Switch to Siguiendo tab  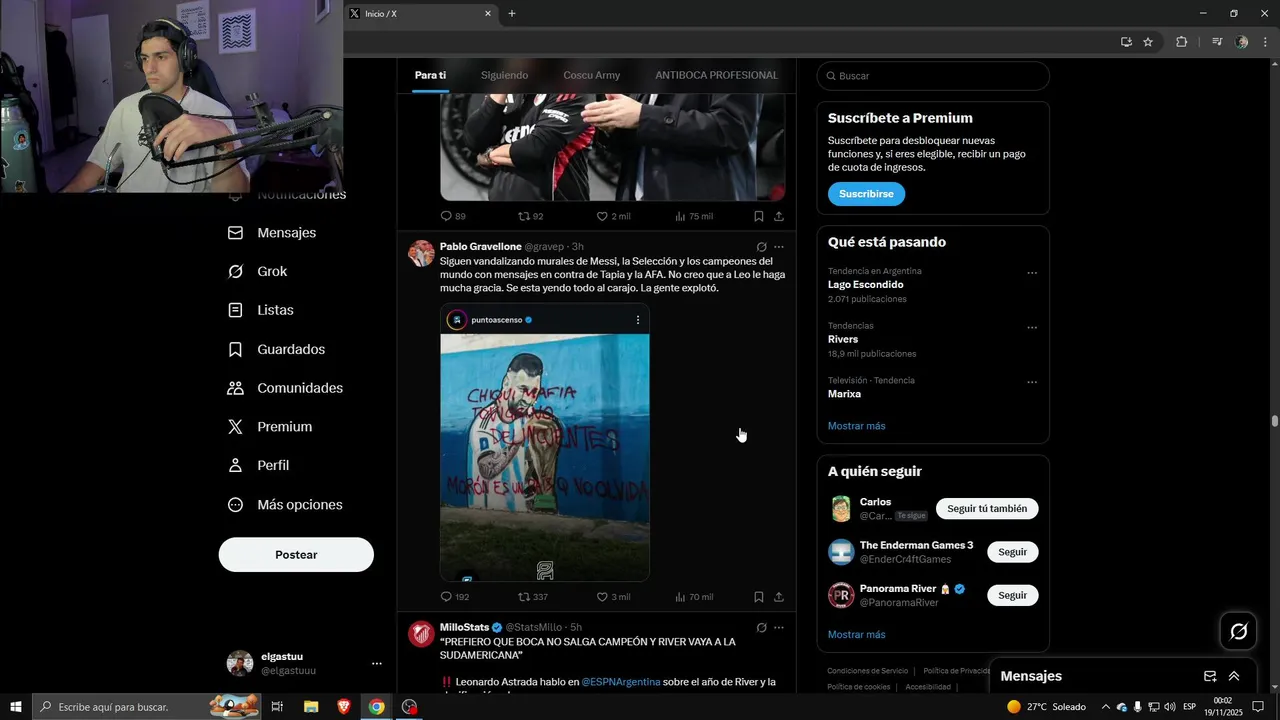[504, 75]
